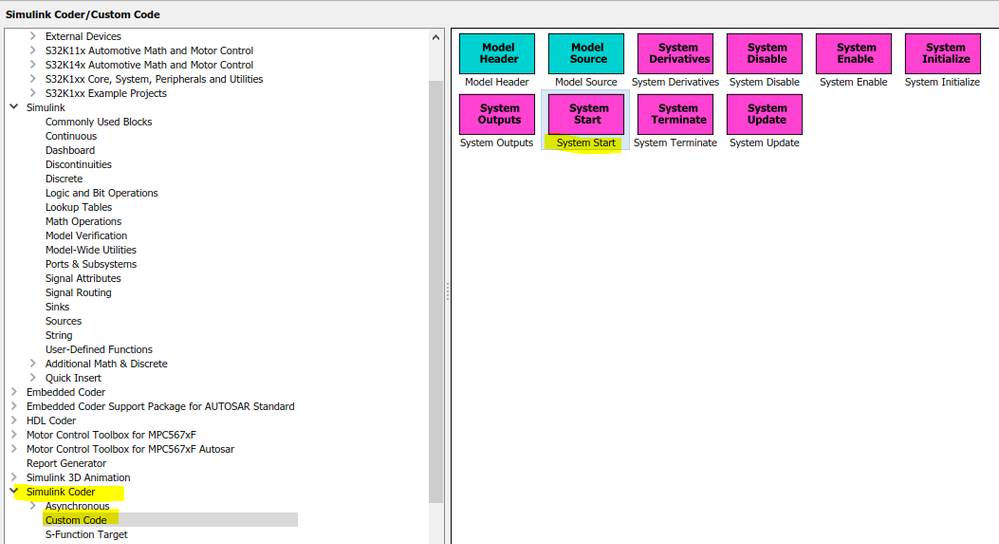Click the System Initialize caption label

click(x=942, y=82)
